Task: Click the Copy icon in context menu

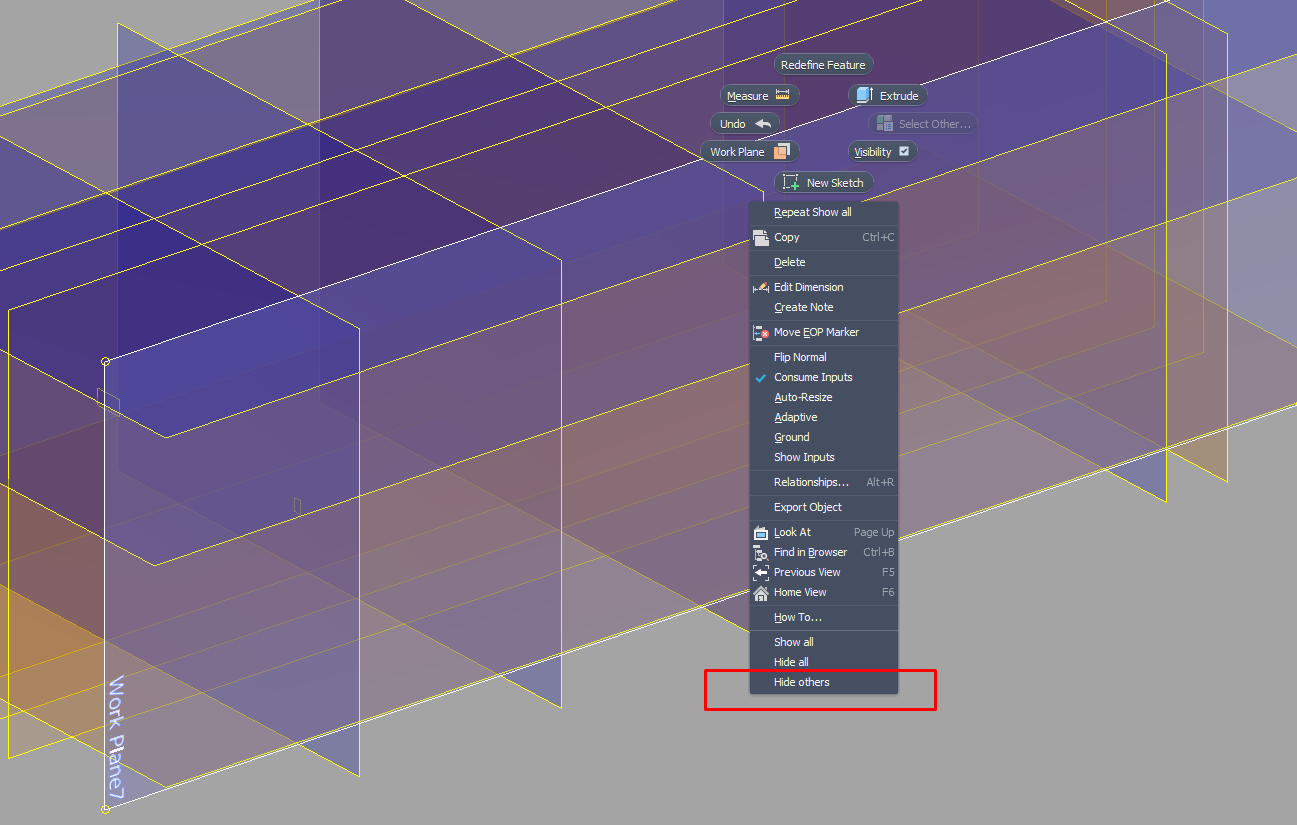Action: coord(761,238)
